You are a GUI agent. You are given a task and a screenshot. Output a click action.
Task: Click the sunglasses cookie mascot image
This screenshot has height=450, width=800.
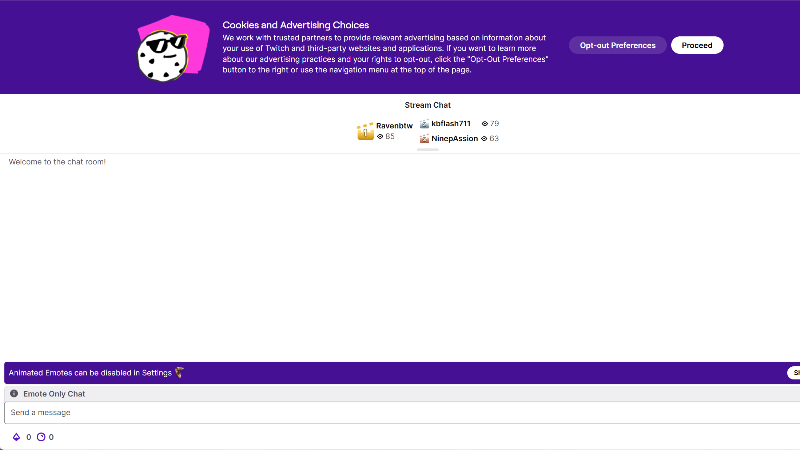173,48
